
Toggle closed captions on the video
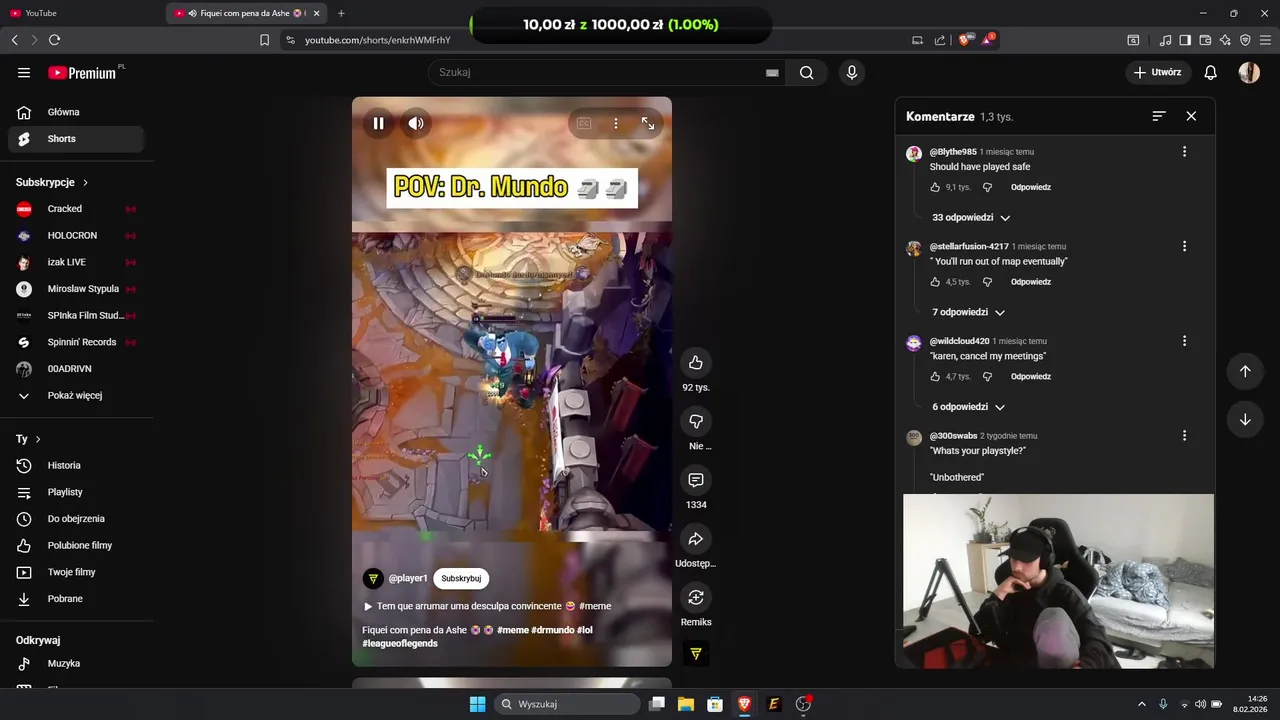click(584, 123)
